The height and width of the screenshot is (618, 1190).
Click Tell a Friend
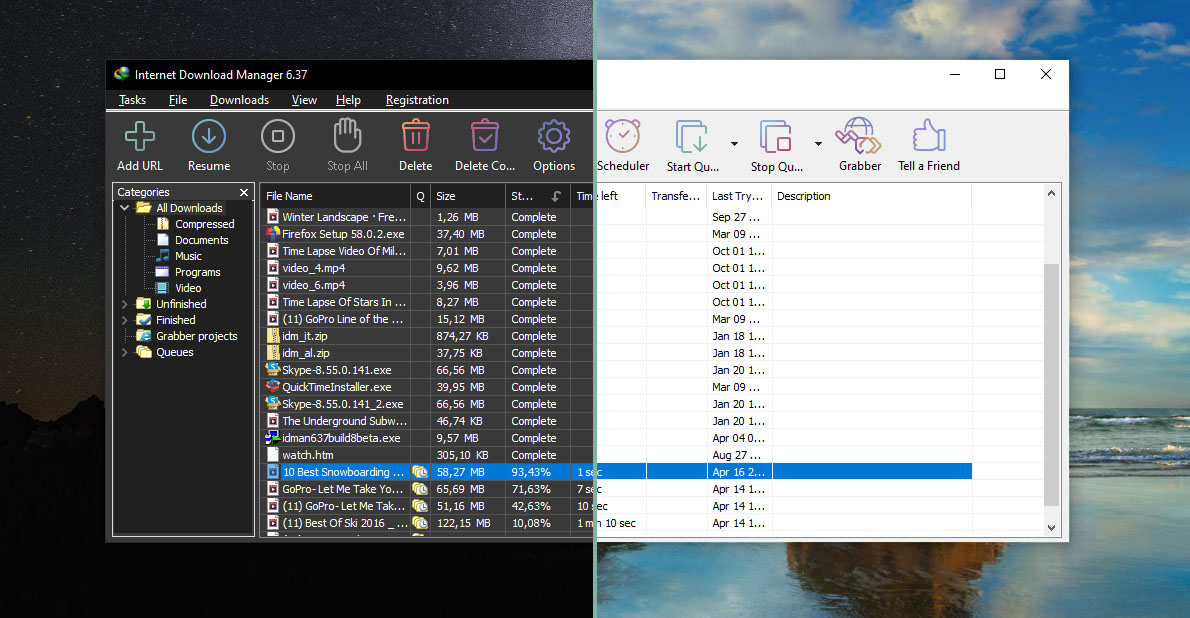pos(928,145)
